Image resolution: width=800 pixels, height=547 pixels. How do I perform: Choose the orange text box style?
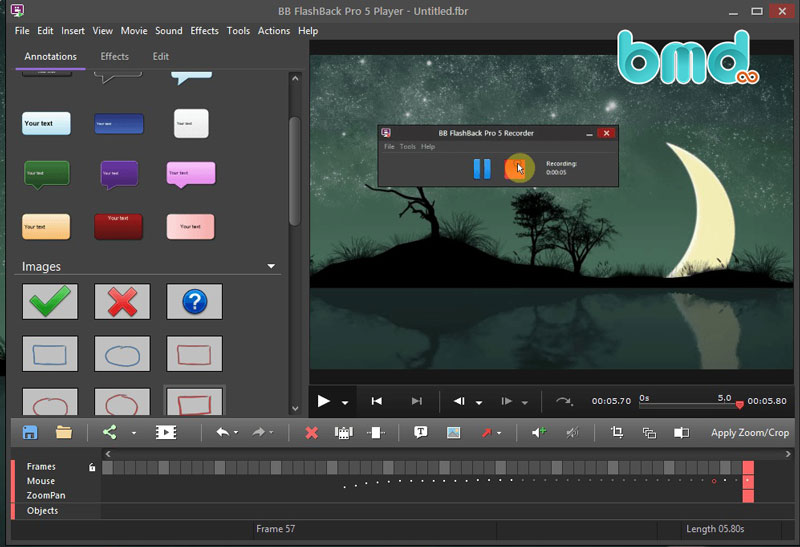coord(46,227)
